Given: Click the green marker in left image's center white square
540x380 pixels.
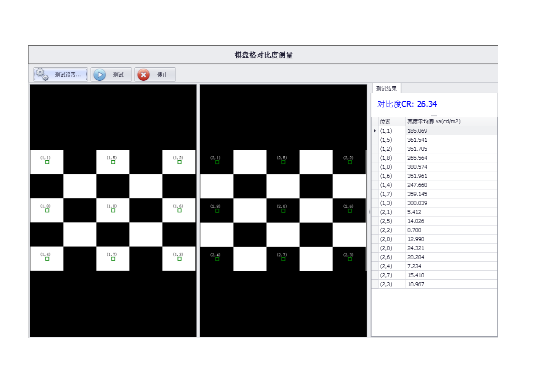Looking at the screenshot, I should point(113,210).
